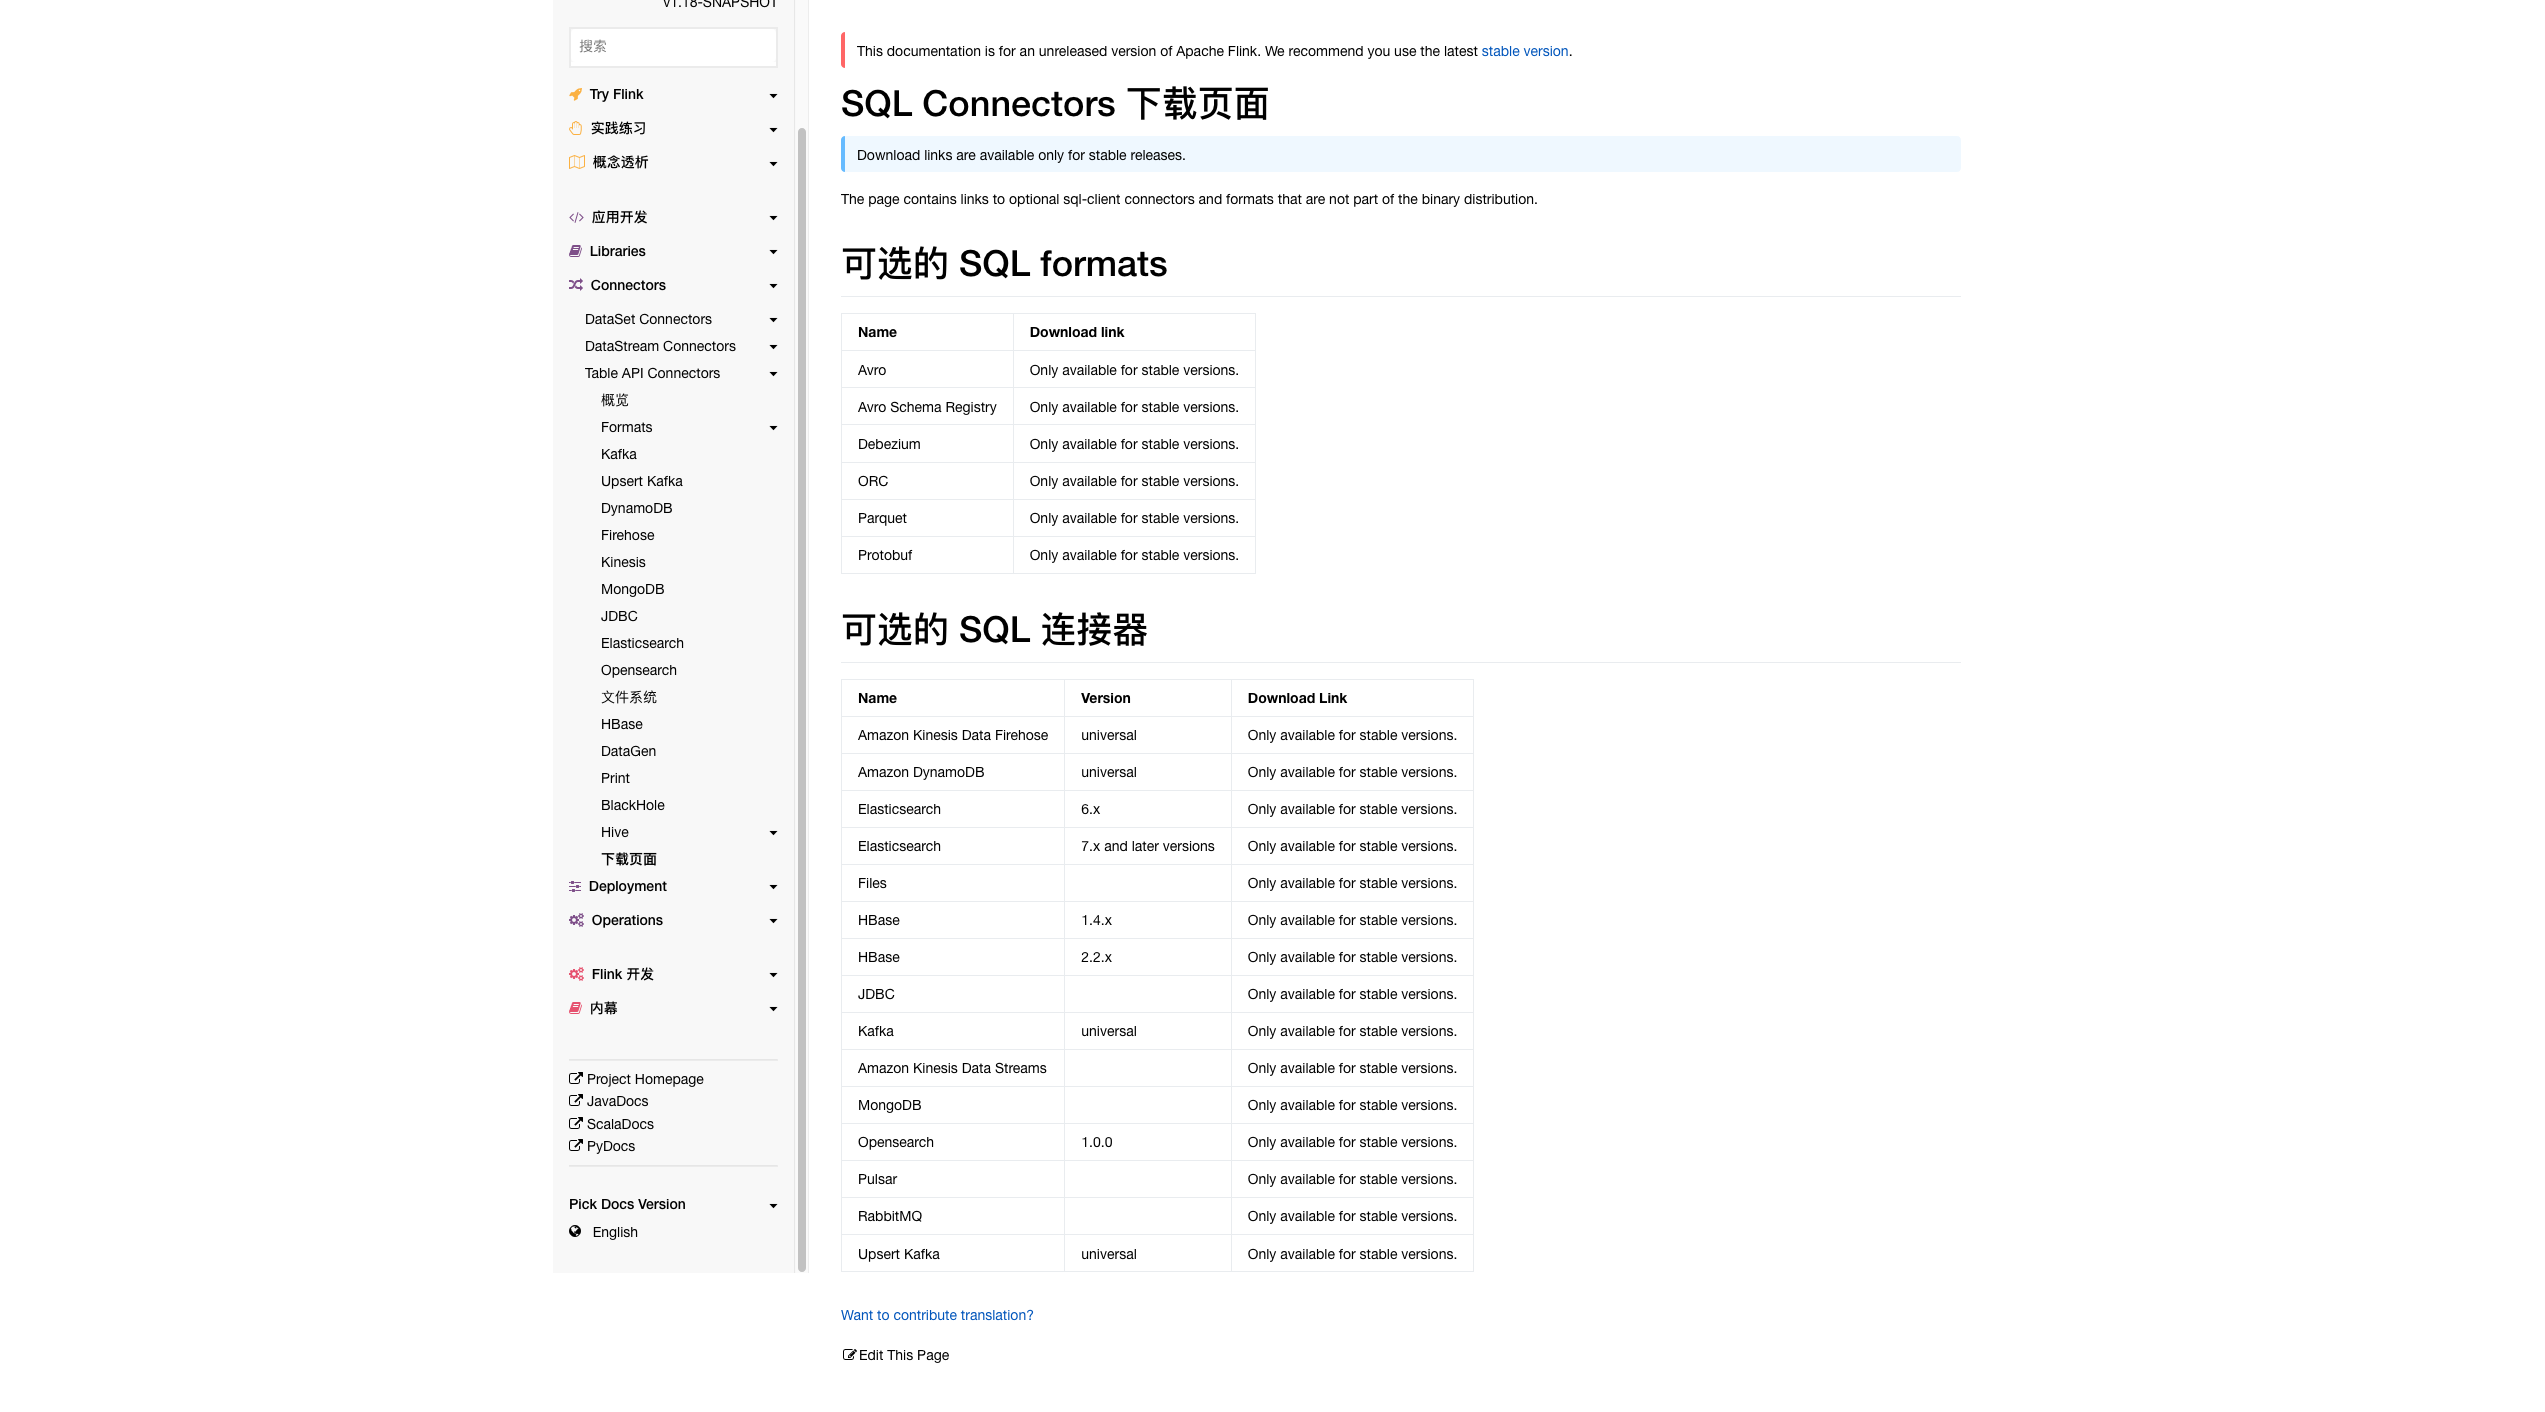Open the 概览 sidebar item
This screenshot has height=1412, width=2545.
(x=615, y=400)
